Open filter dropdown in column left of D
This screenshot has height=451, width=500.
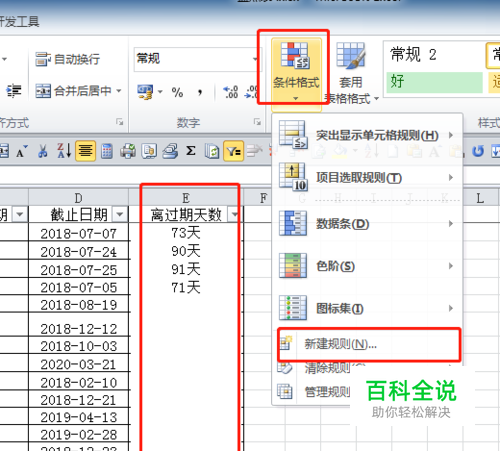coord(20,214)
